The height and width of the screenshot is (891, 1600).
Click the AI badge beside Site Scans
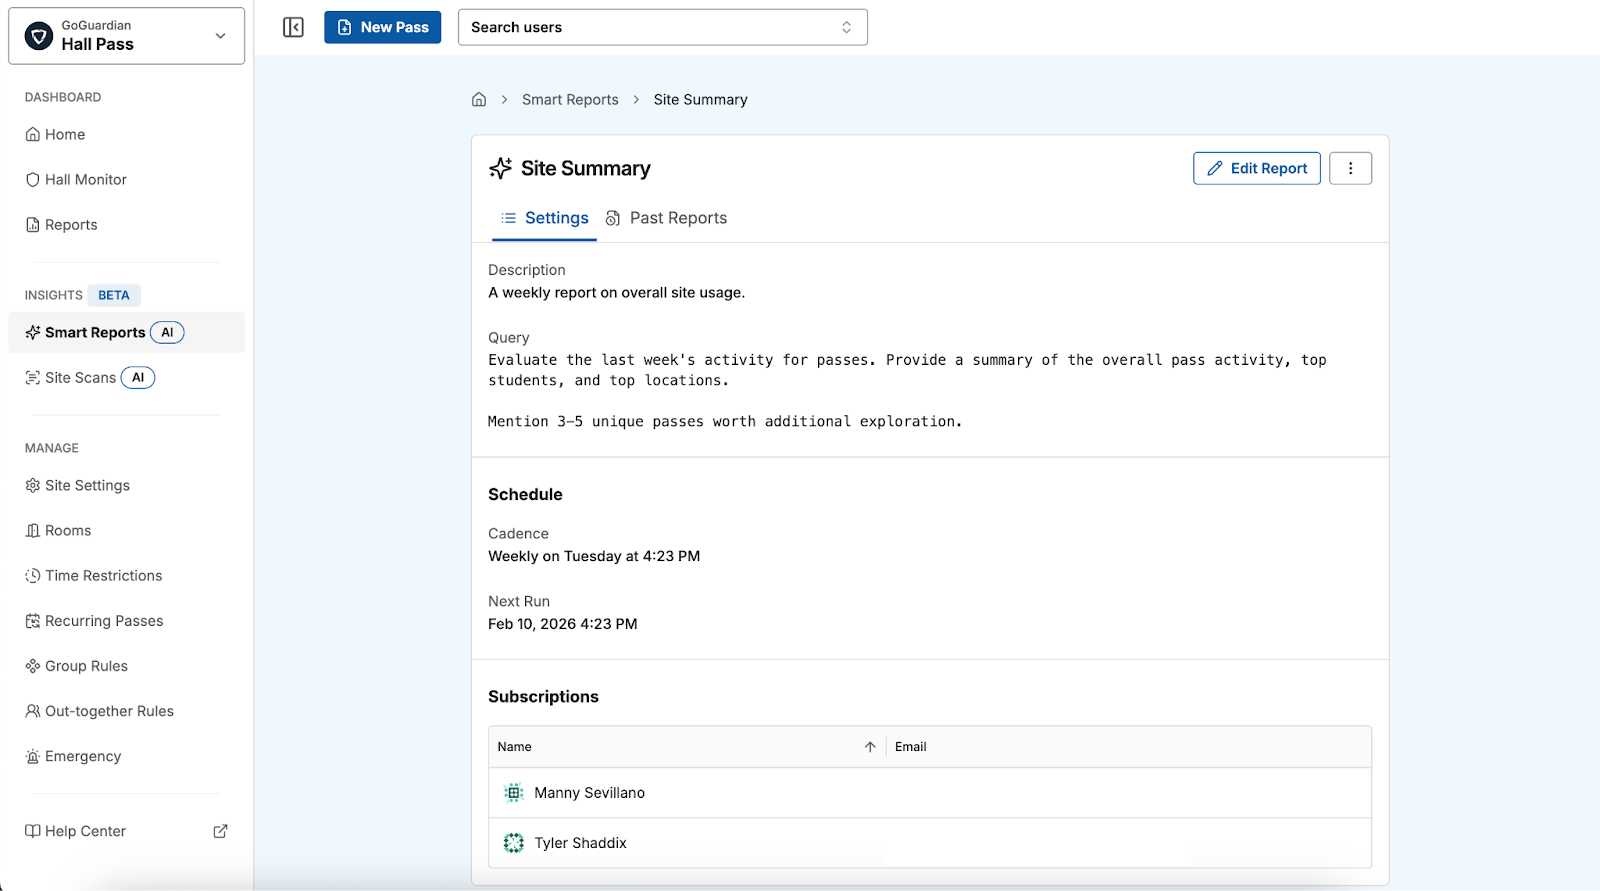[138, 377]
